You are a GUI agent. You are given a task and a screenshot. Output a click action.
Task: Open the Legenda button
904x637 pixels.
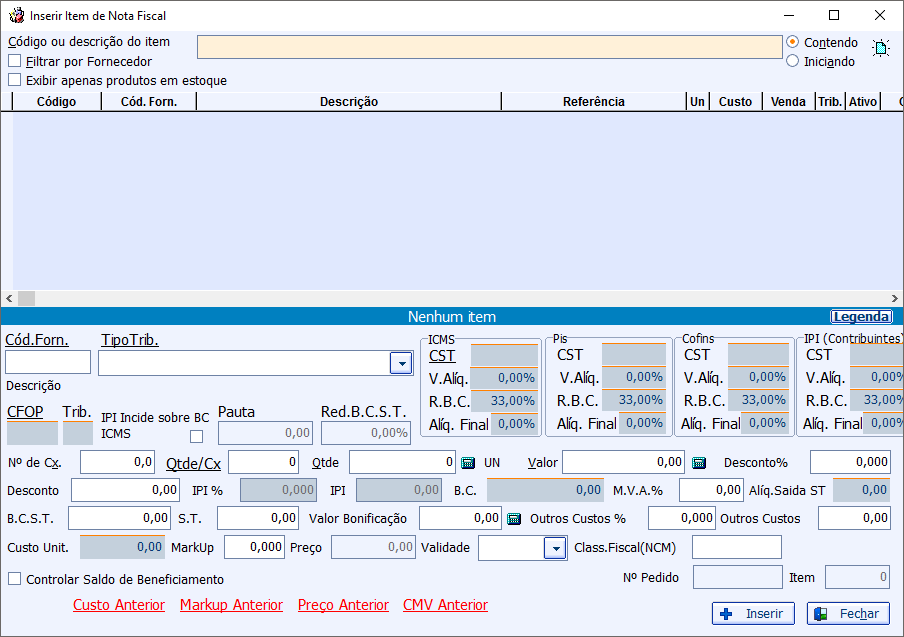[x=861, y=316]
